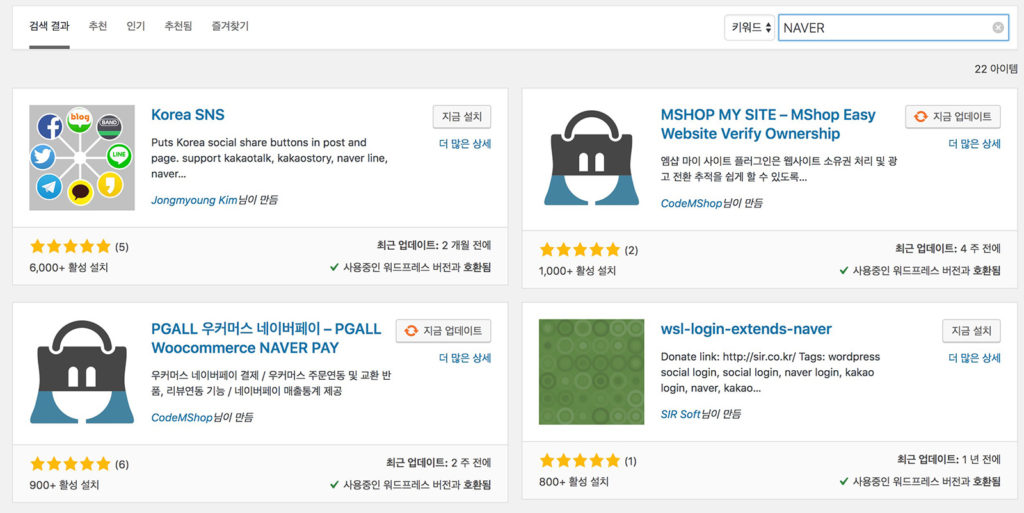Clear the NAVER search field

click(998, 28)
